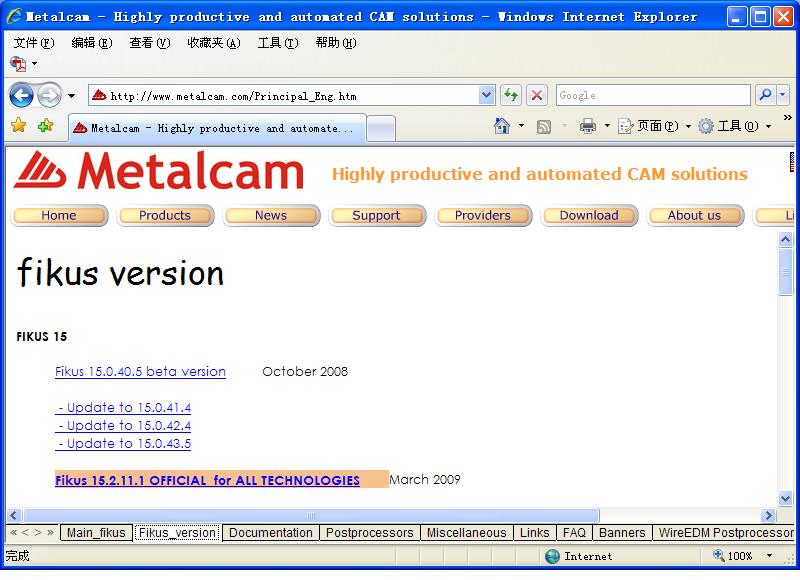Click the Providers navigation button
Screen dimensions: 800x580
(483, 215)
